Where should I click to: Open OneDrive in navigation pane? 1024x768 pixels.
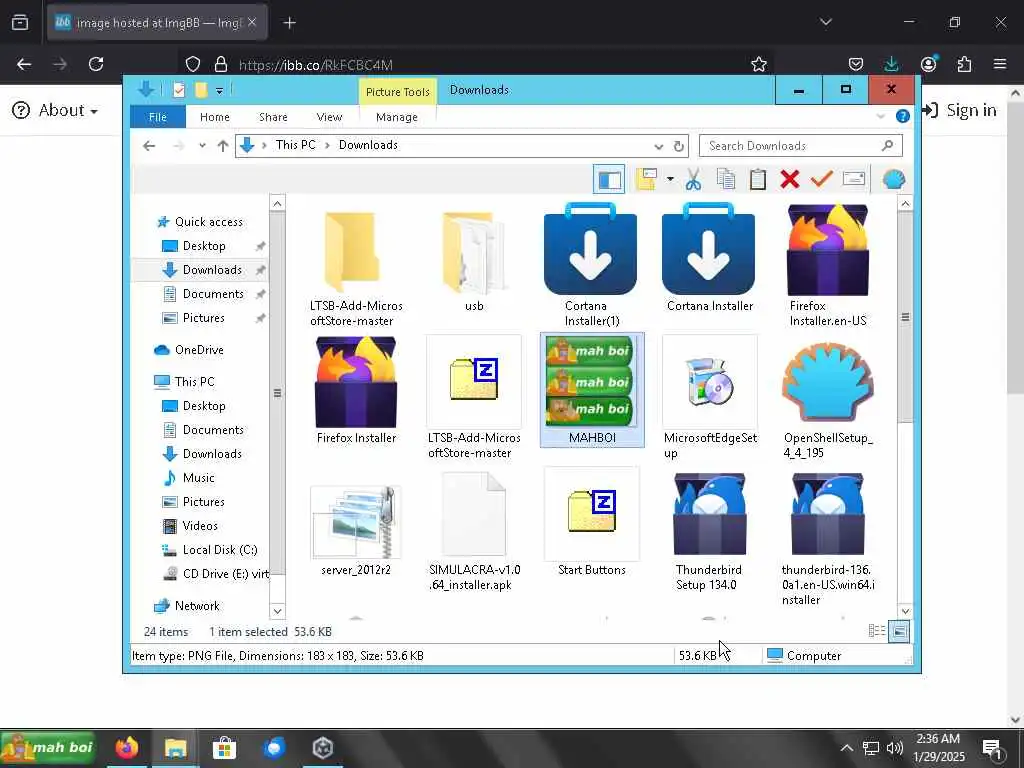coord(189,350)
